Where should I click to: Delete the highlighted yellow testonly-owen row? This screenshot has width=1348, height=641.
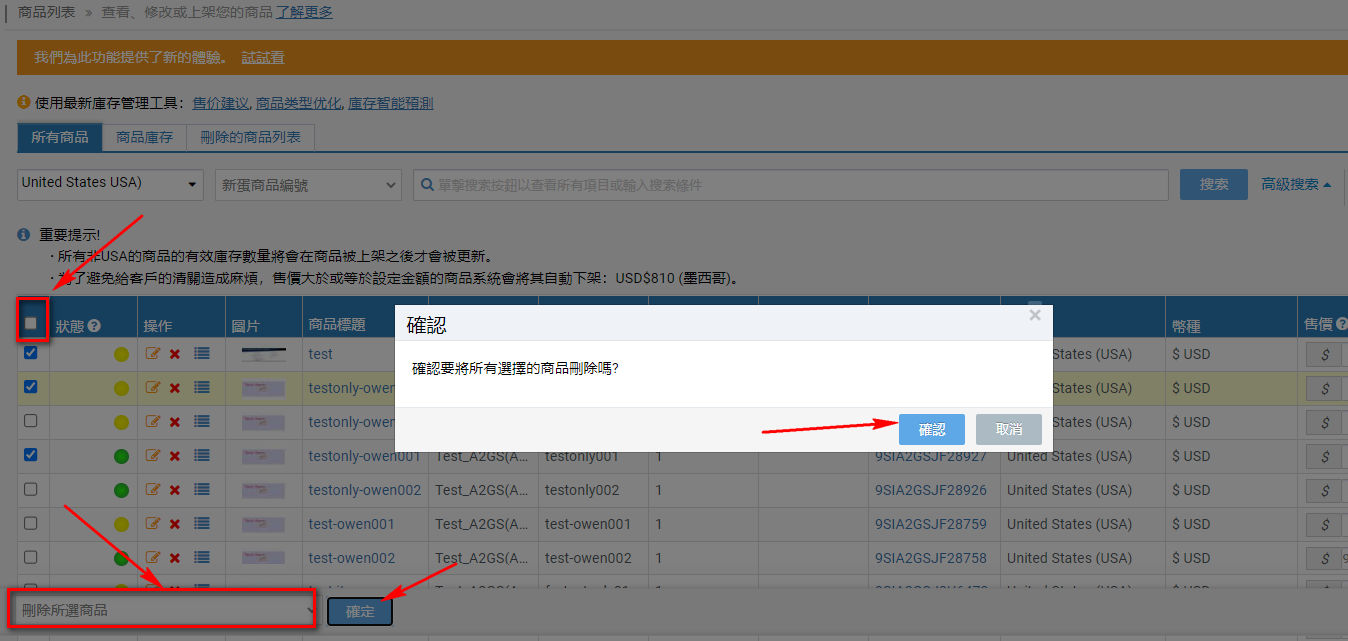175,388
